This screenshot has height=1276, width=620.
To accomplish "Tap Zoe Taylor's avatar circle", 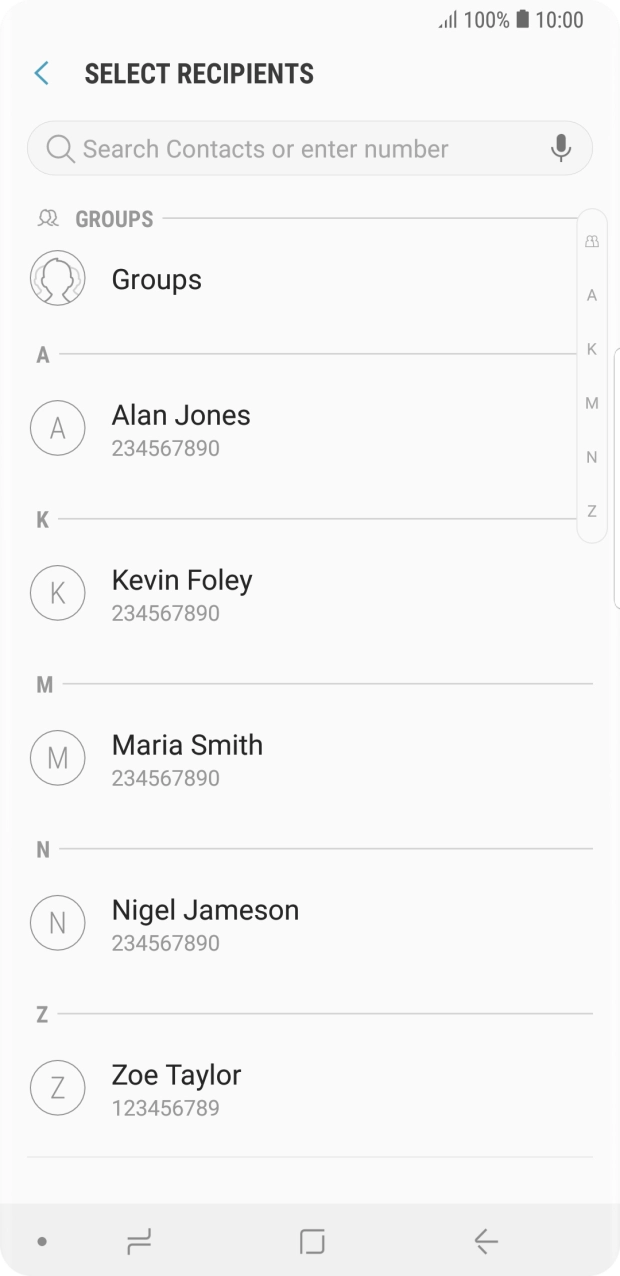I will 57,1087.
